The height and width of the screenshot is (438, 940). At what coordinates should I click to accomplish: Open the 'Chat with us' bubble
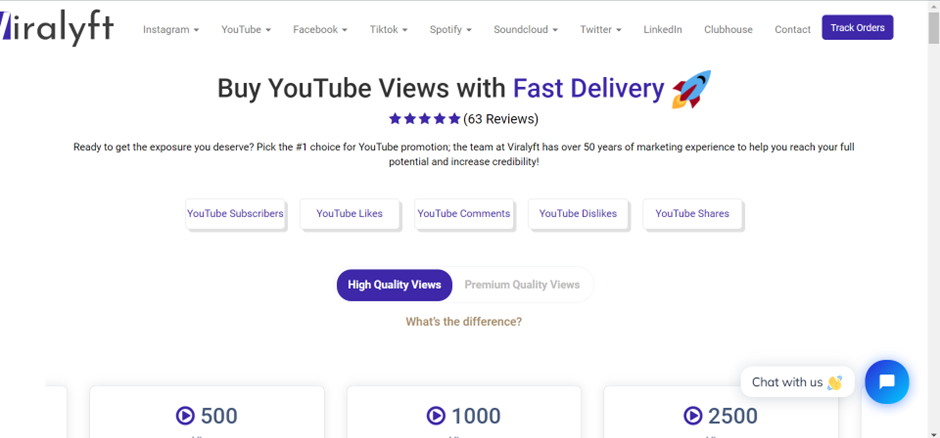pyautogui.click(x=797, y=382)
